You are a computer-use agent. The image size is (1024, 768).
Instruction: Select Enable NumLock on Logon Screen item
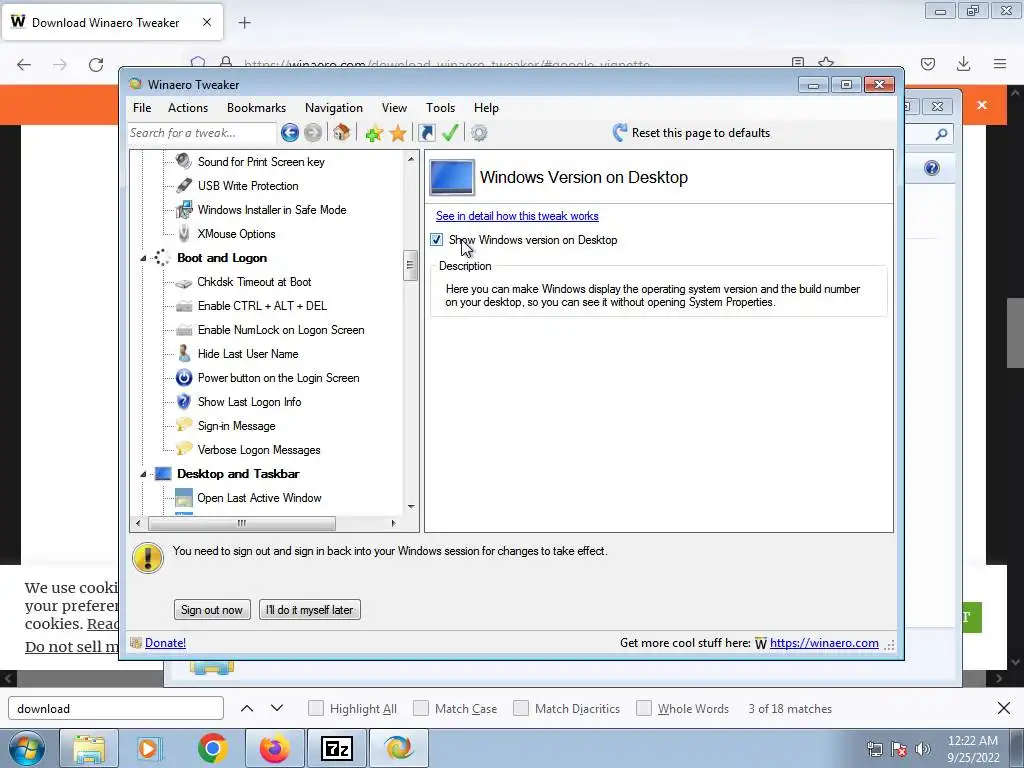(x=281, y=330)
